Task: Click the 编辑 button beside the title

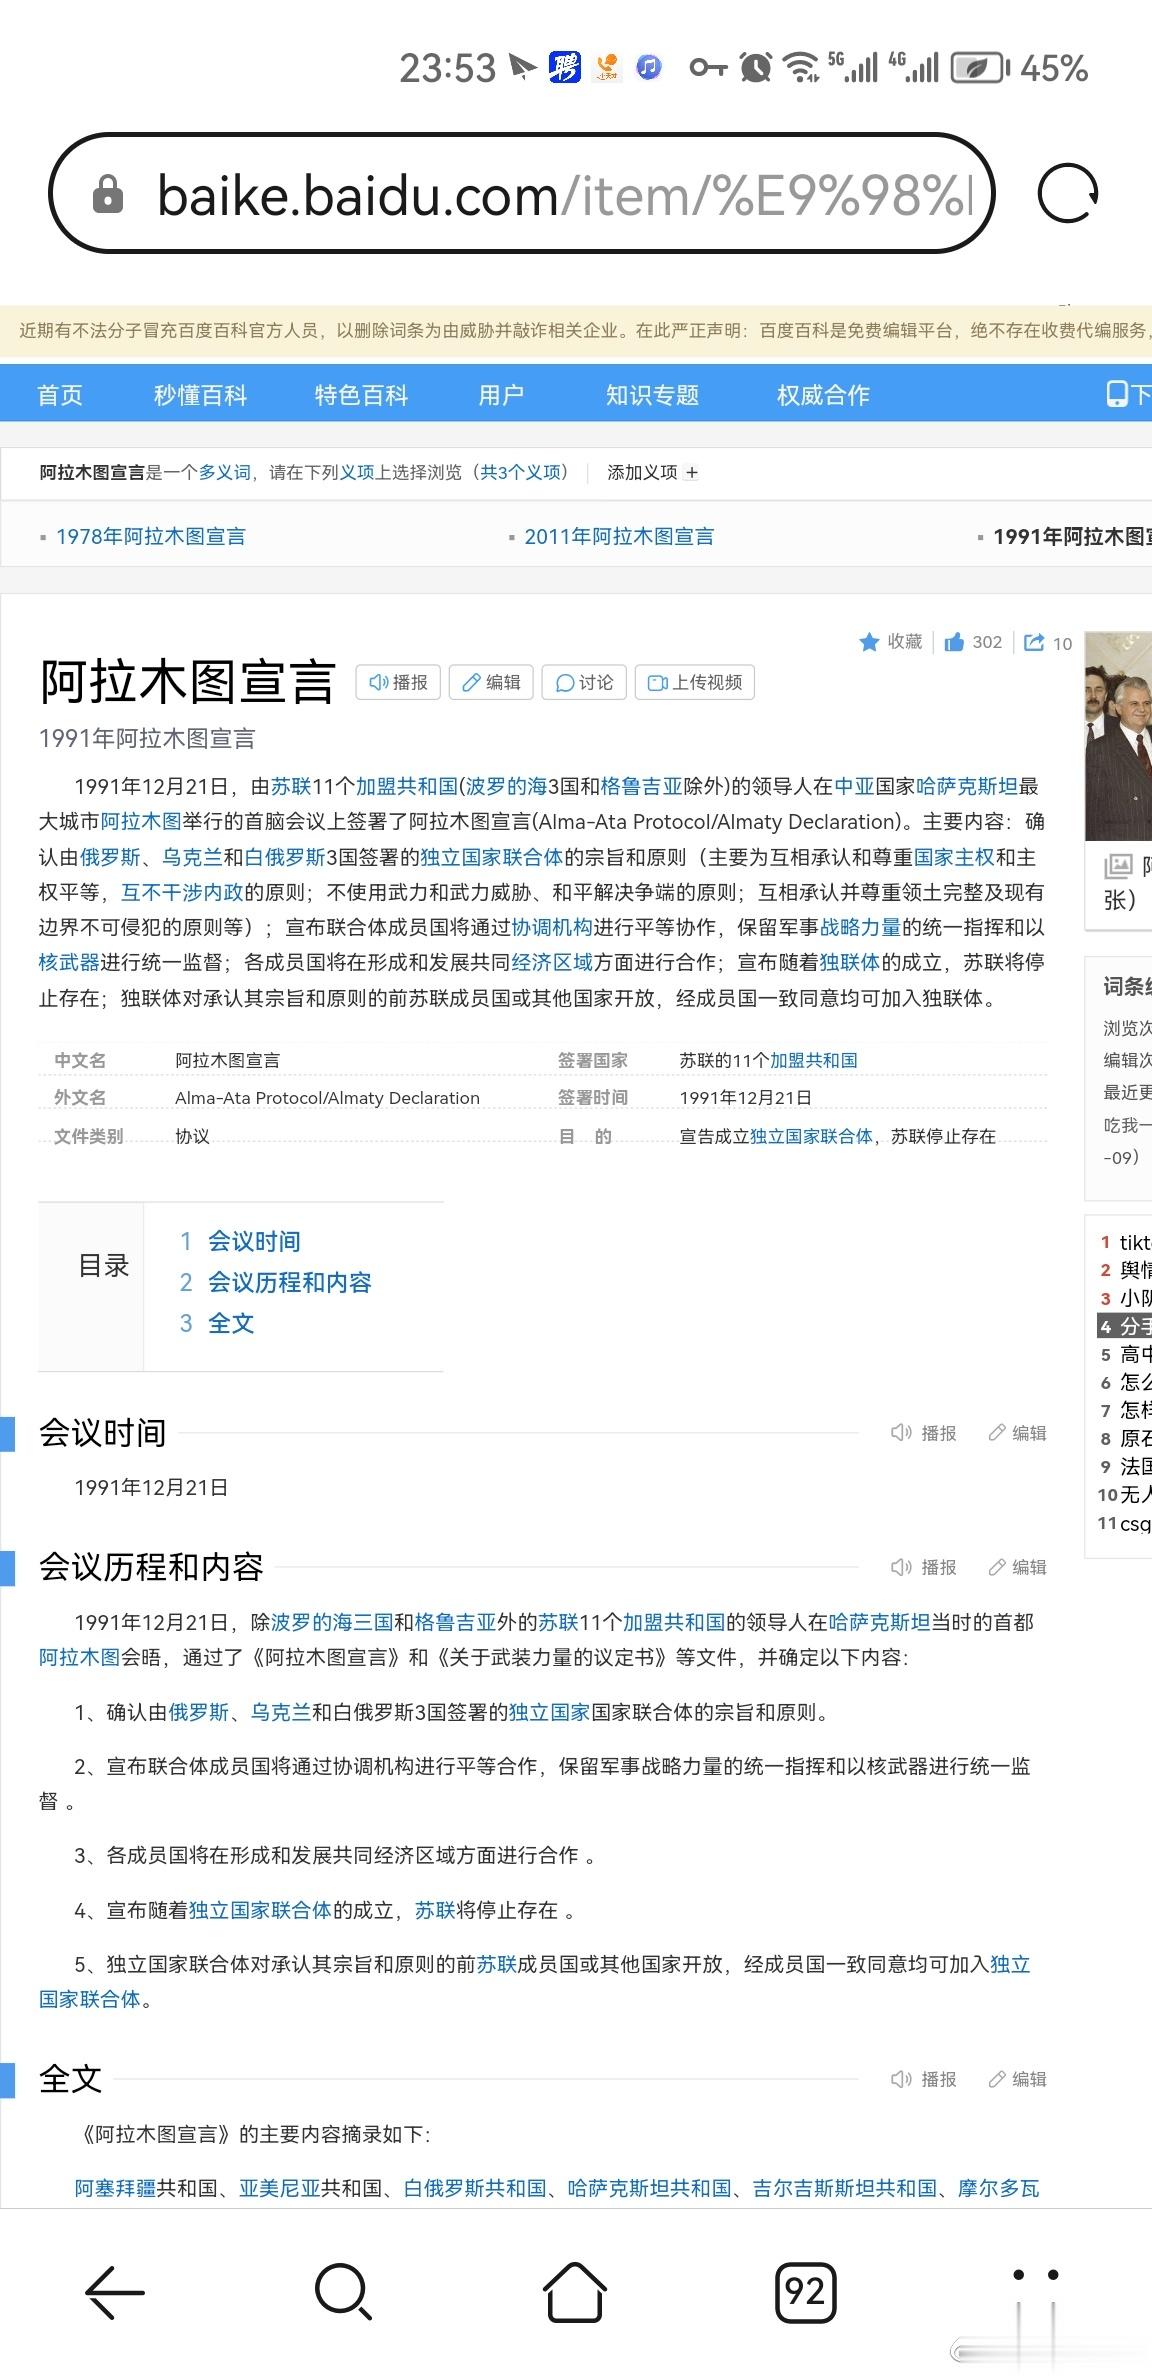Action: pyautogui.click(x=491, y=682)
